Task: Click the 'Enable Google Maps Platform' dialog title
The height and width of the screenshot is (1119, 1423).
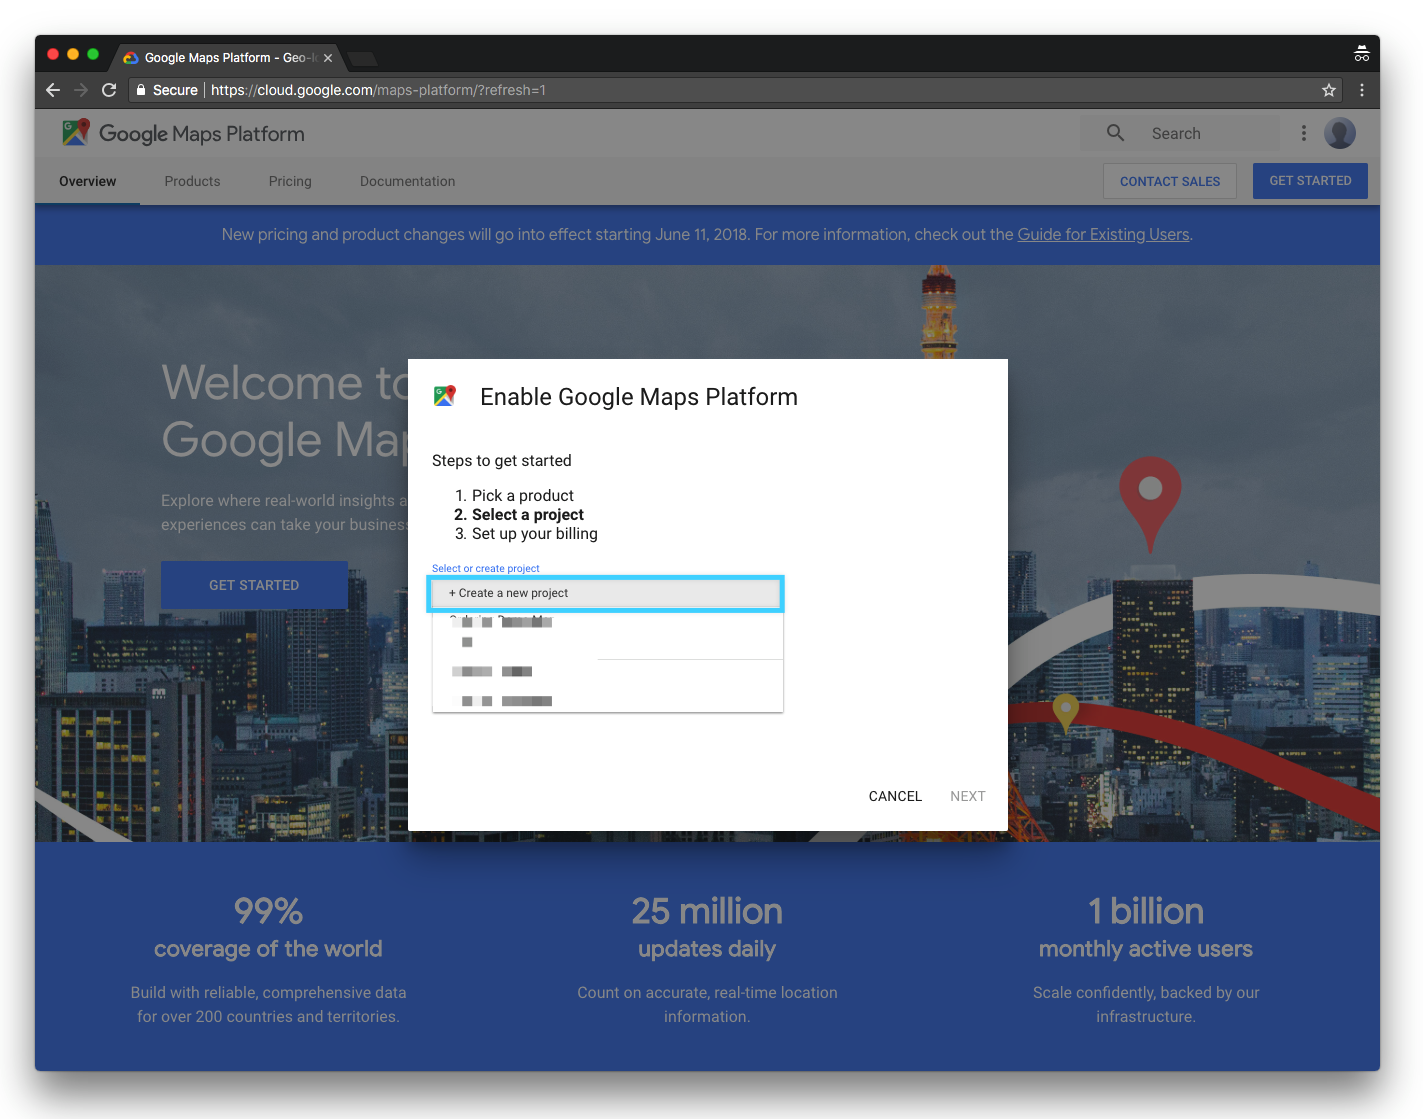Action: tap(639, 397)
